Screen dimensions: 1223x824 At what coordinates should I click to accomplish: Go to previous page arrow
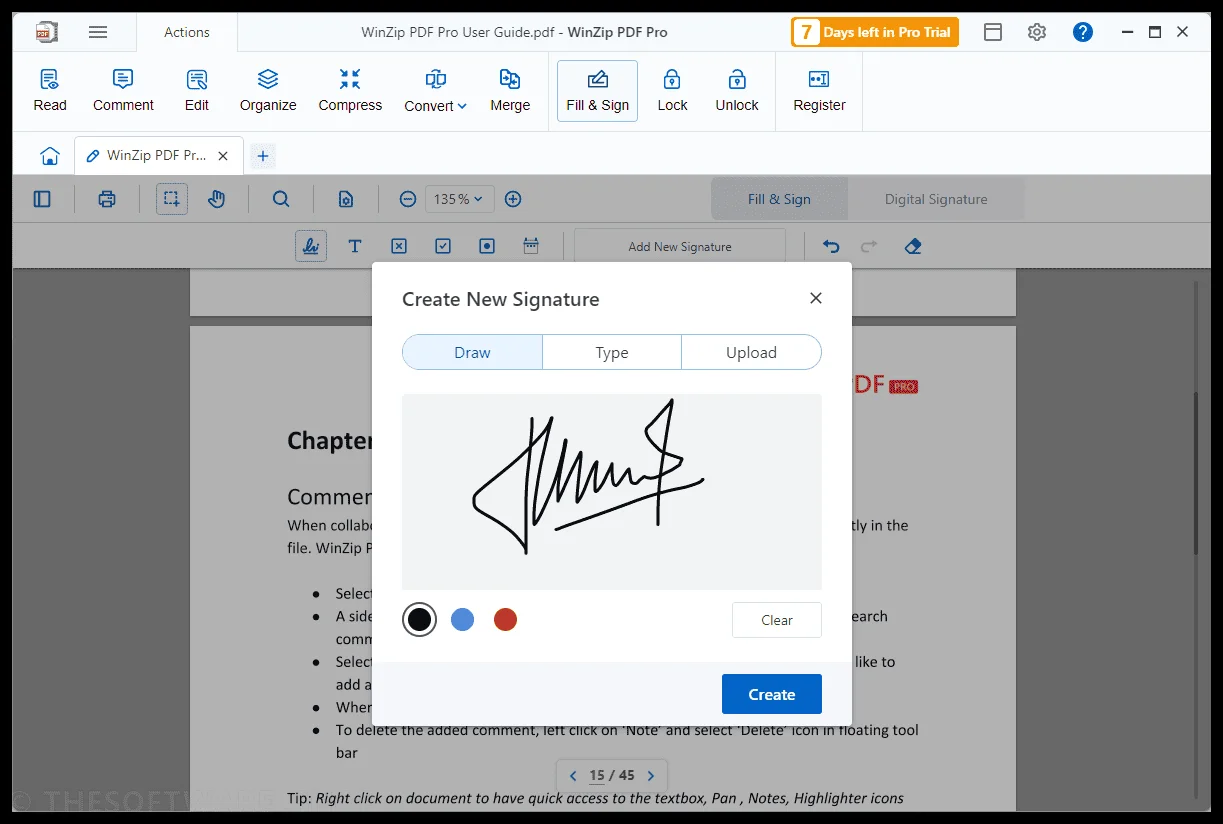573,775
